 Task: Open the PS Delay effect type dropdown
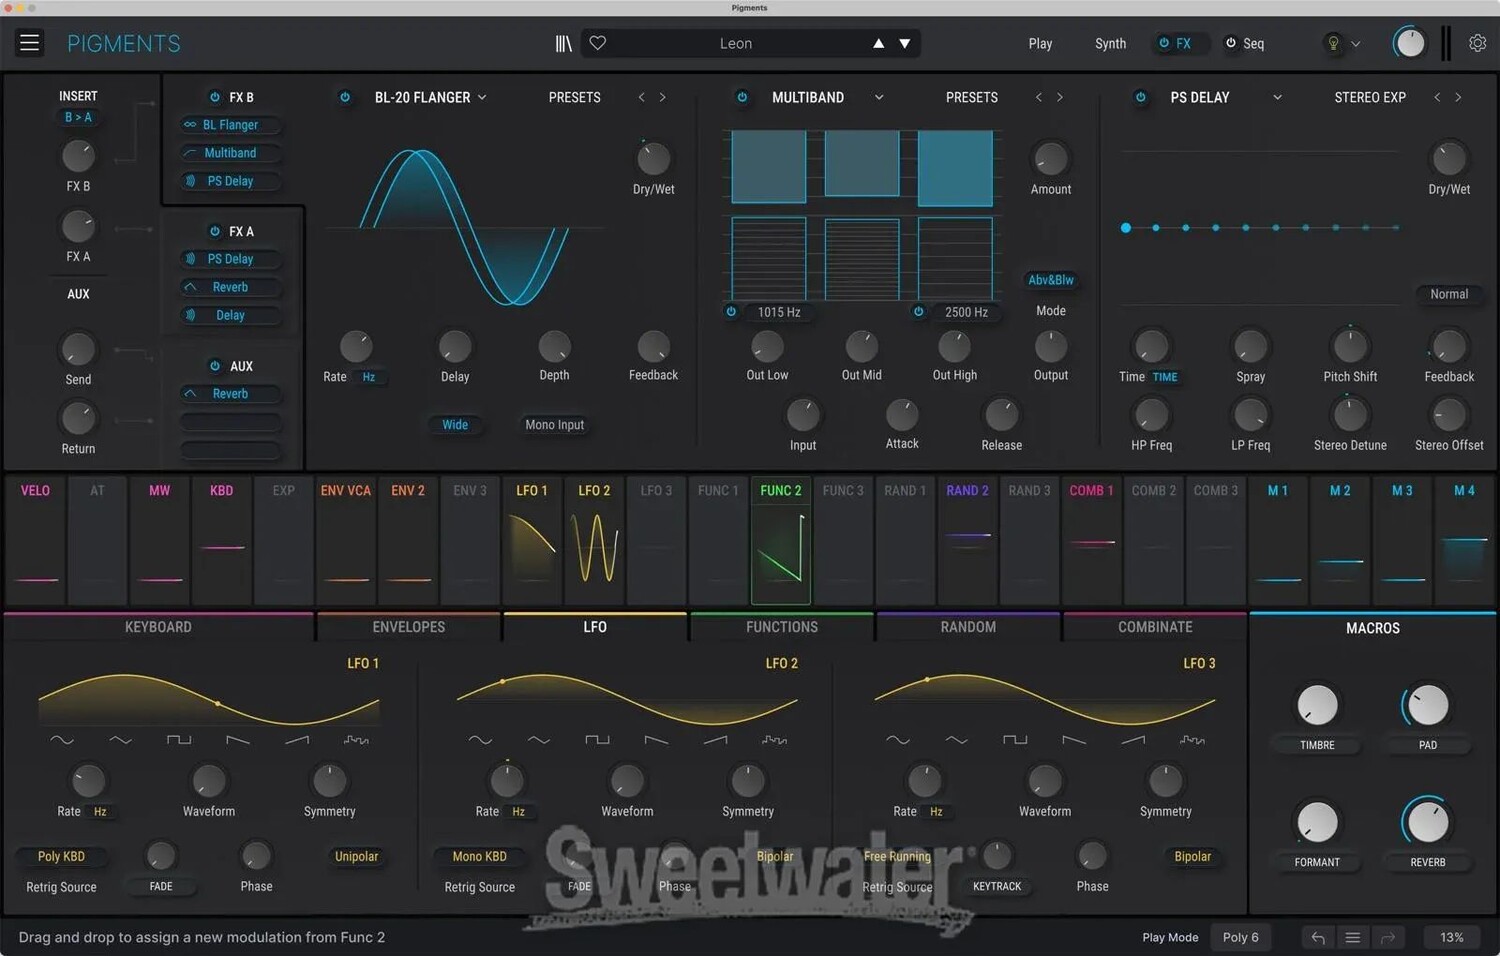1277,97
